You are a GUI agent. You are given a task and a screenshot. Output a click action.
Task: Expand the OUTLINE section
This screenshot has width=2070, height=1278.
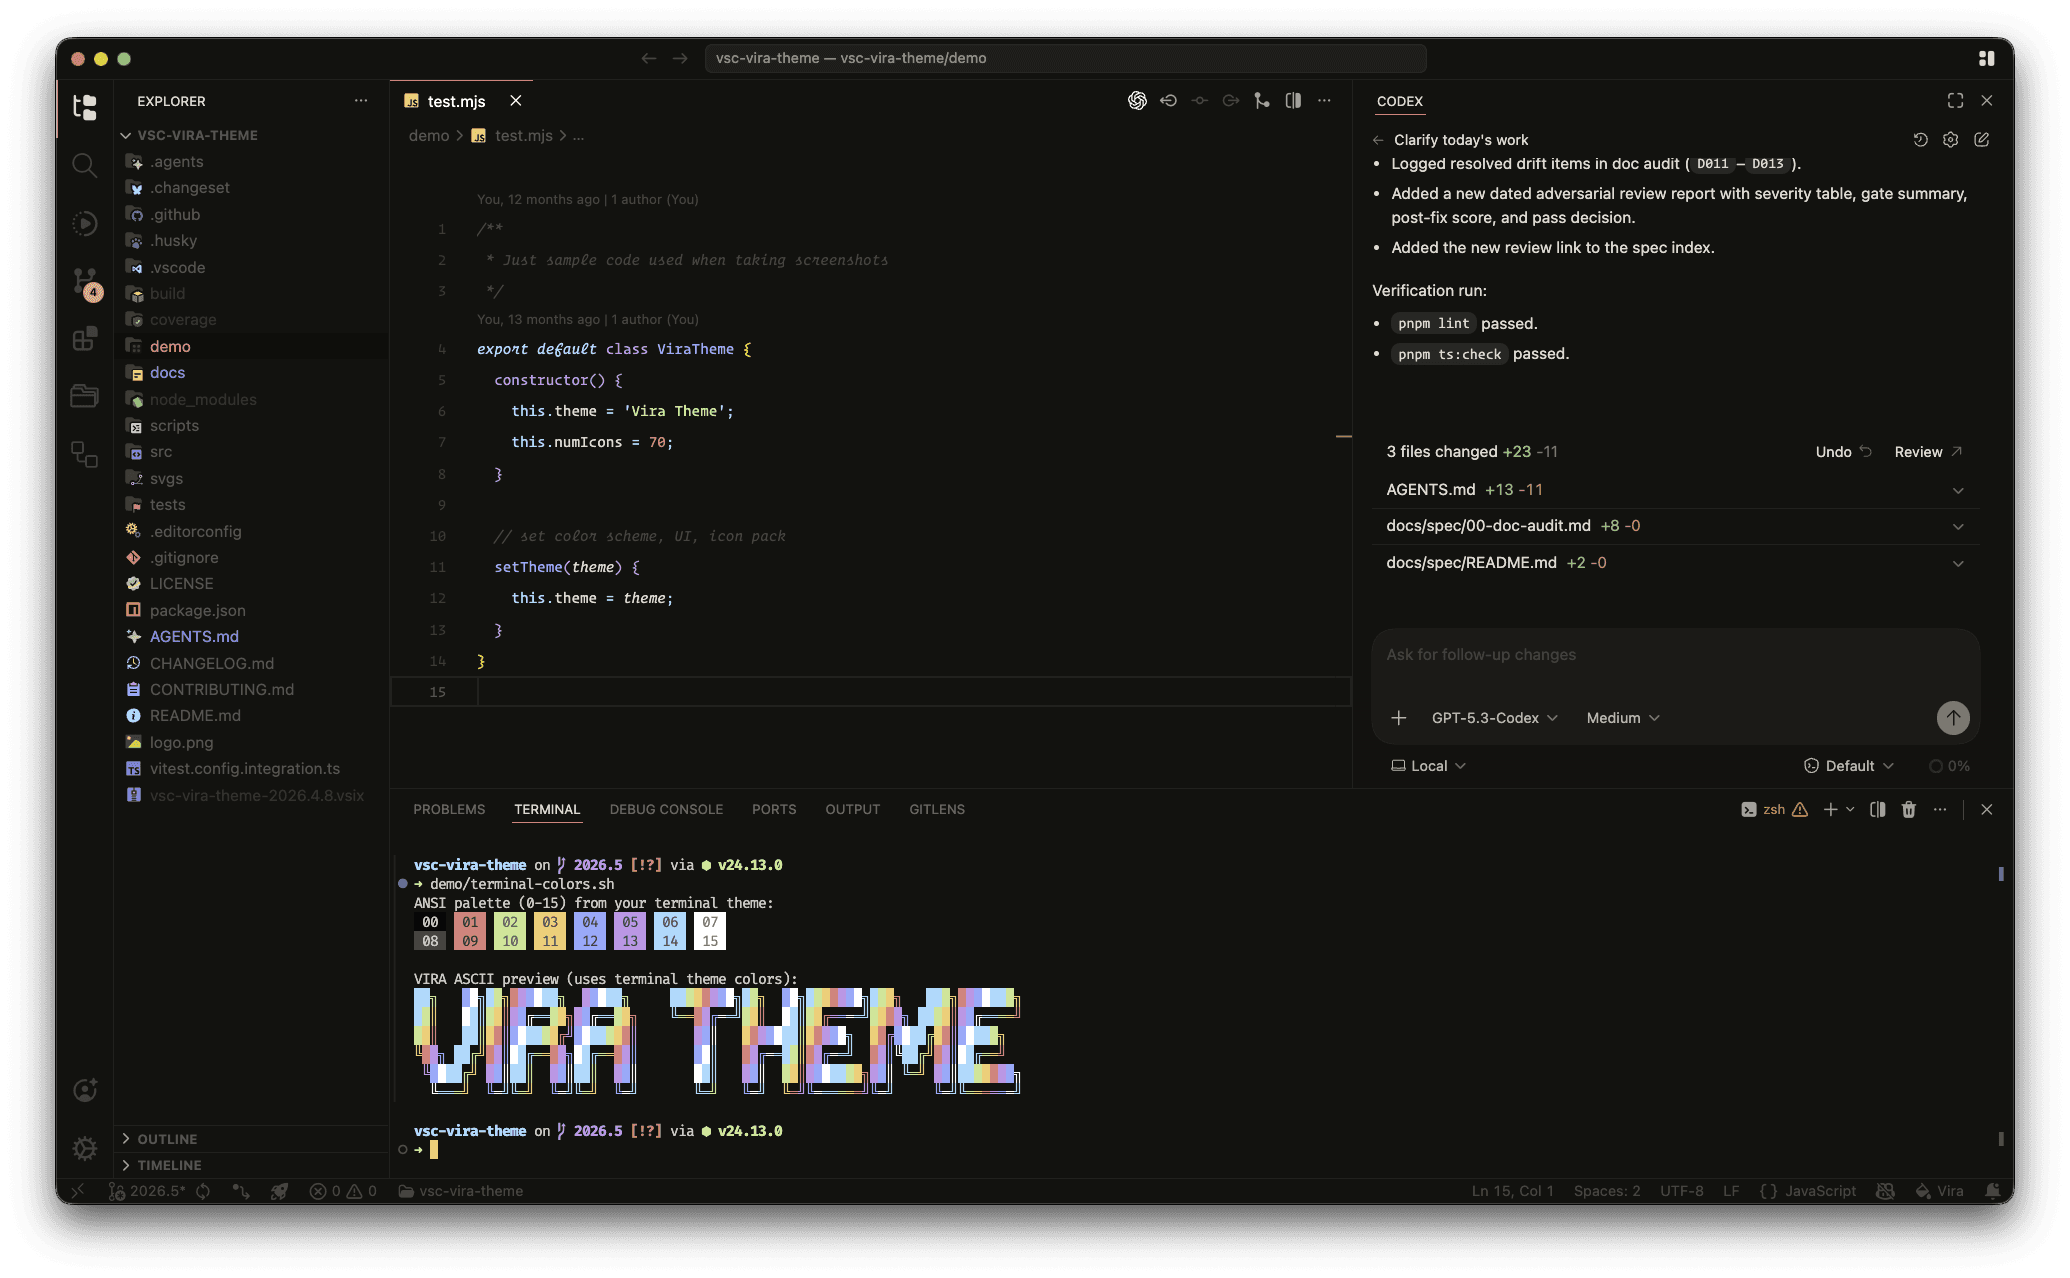point(166,1139)
